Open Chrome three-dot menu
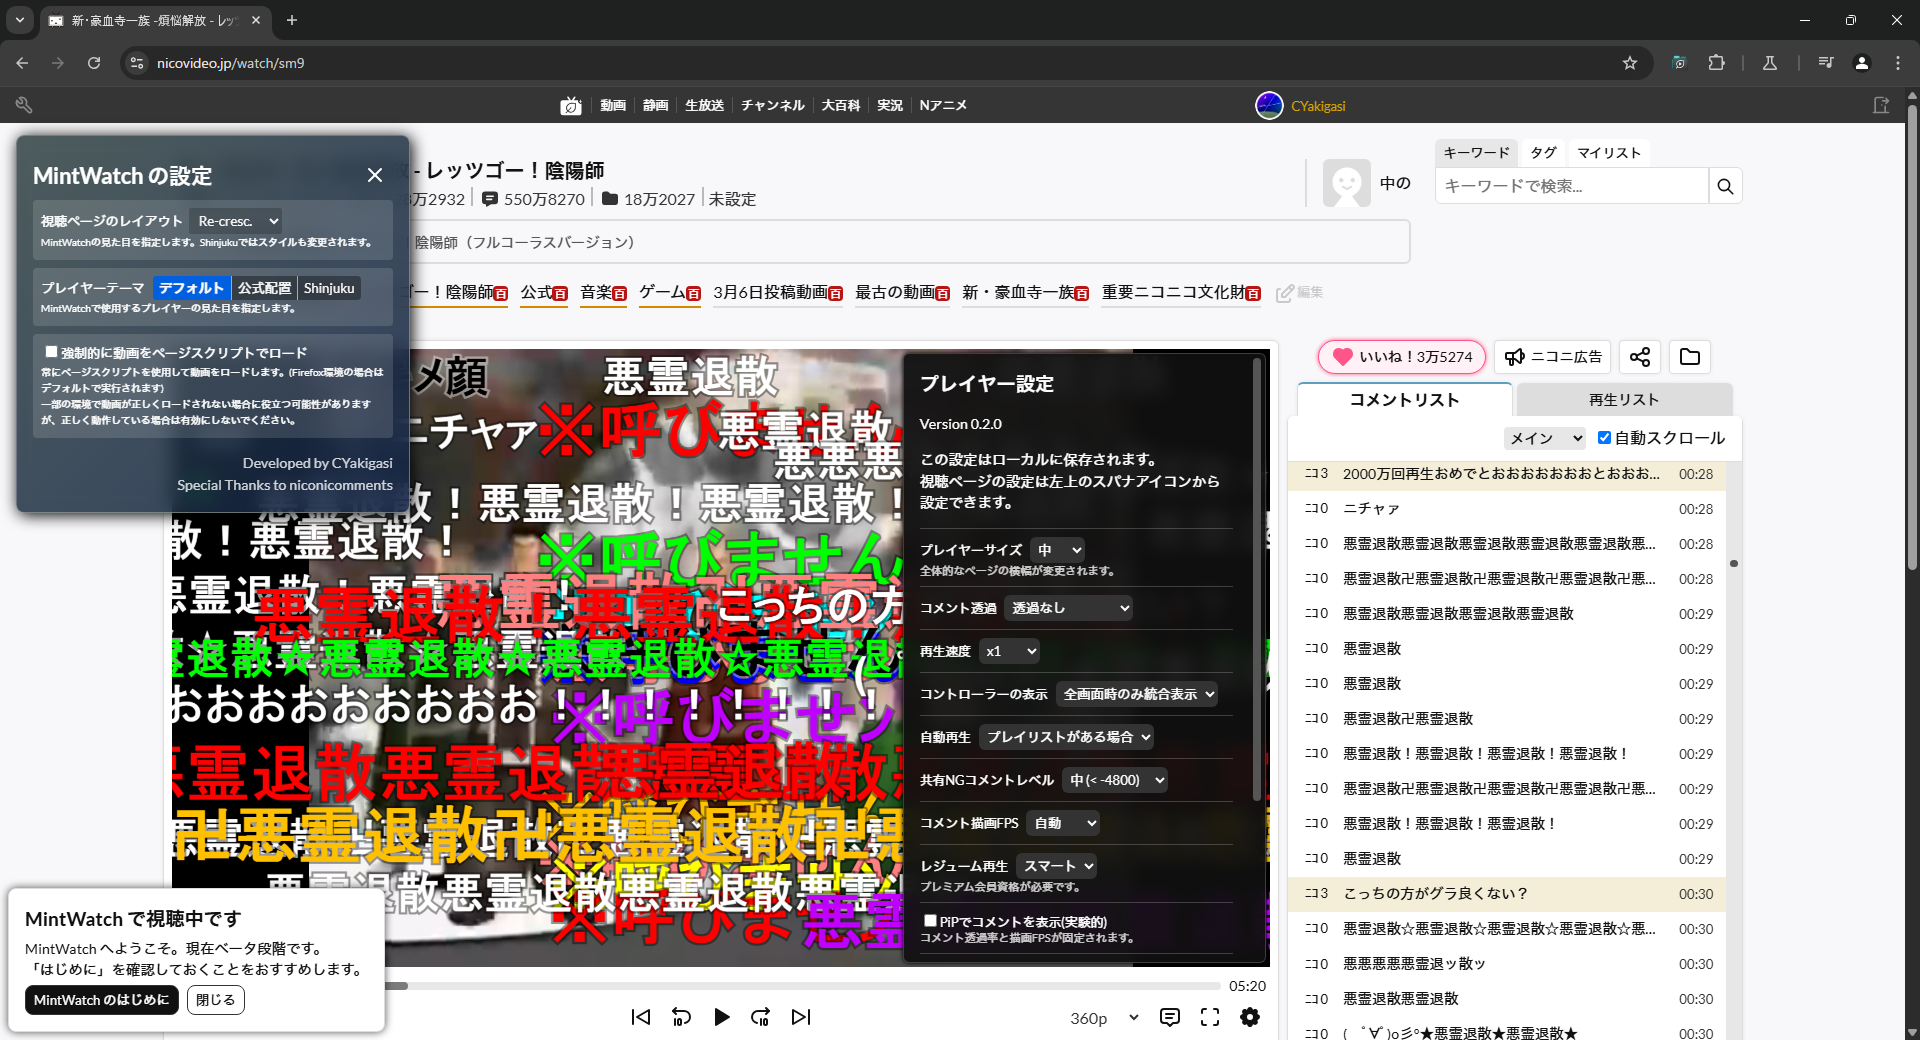 pos(1898,63)
